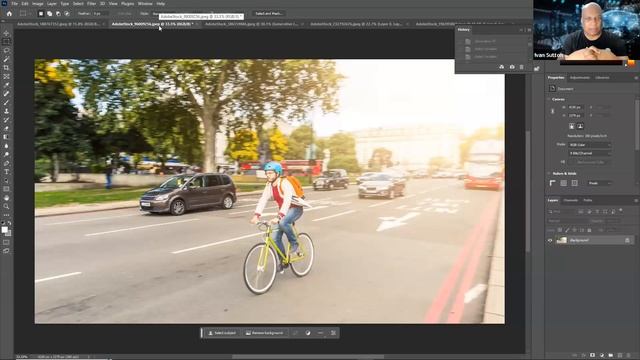This screenshot has width=640, height=360.
Task: Hide the Background layer eye icon
Action: click(x=550, y=240)
